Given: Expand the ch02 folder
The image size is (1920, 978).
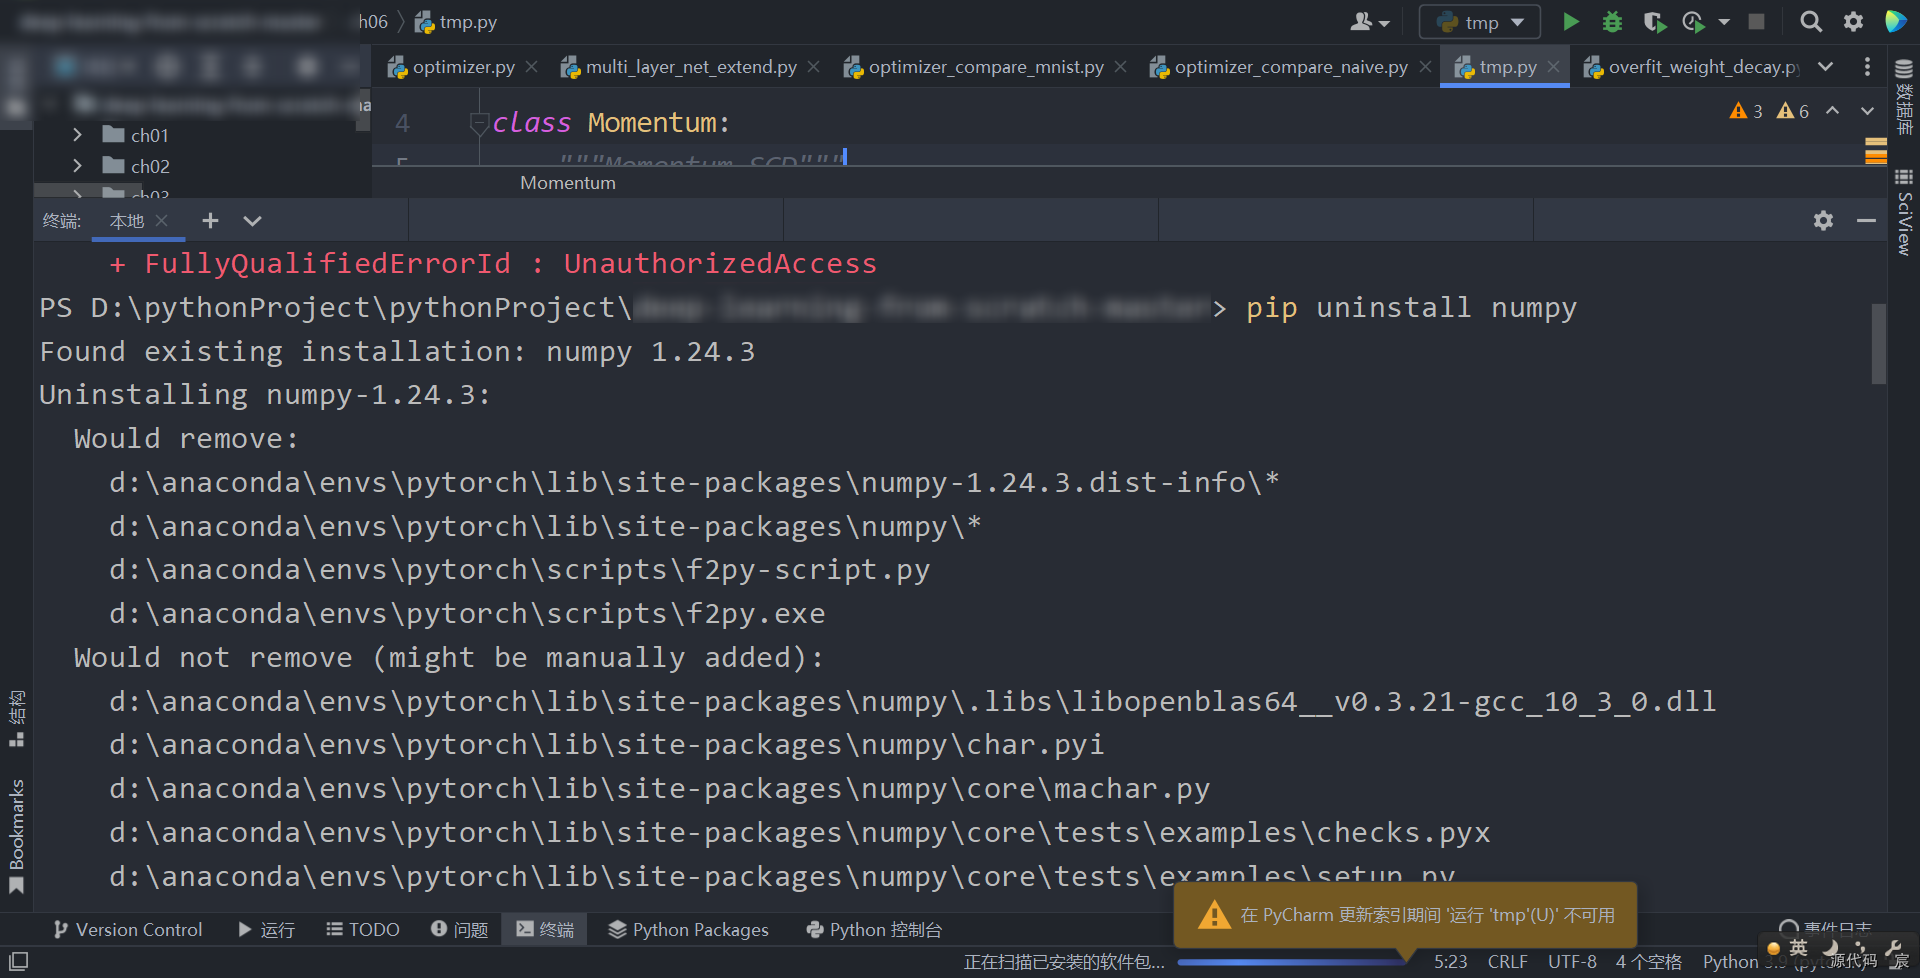Looking at the screenshot, I should pyautogui.click(x=77, y=165).
